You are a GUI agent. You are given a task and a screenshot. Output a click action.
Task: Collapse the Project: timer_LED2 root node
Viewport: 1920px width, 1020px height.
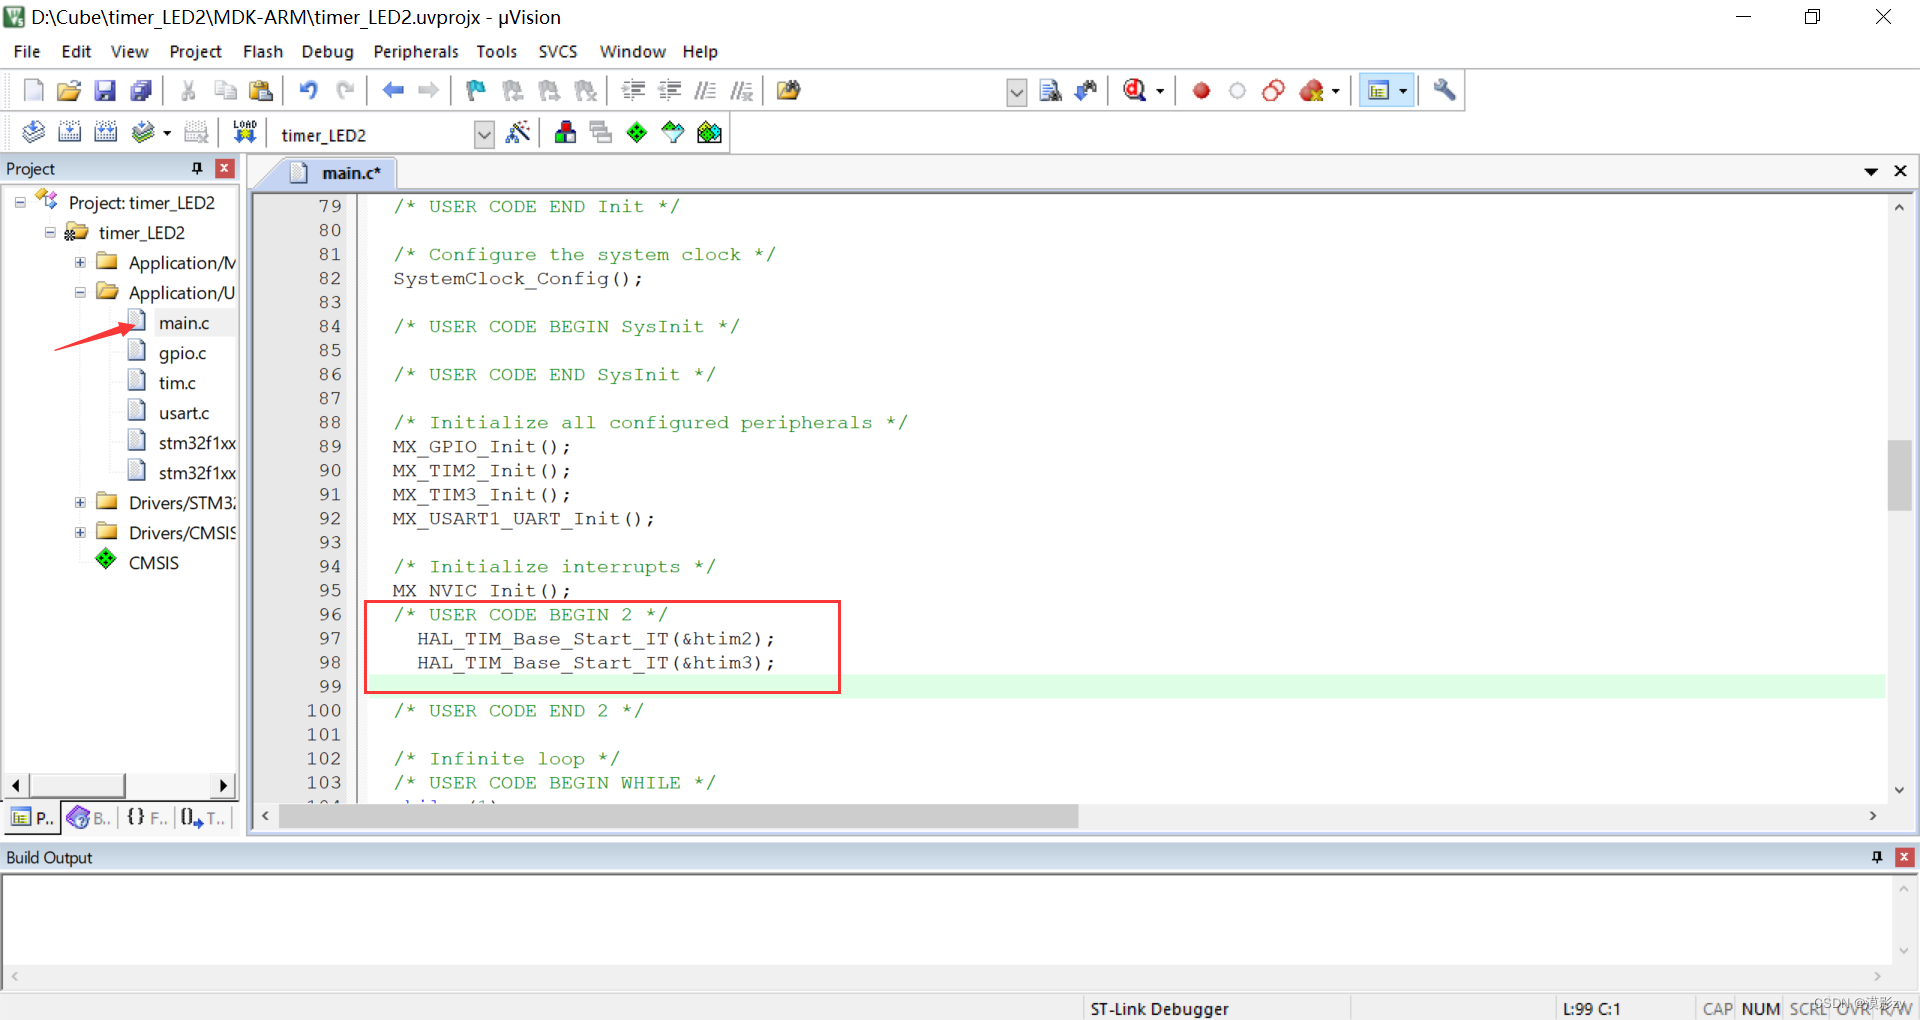pyautogui.click(x=20, y=202)
